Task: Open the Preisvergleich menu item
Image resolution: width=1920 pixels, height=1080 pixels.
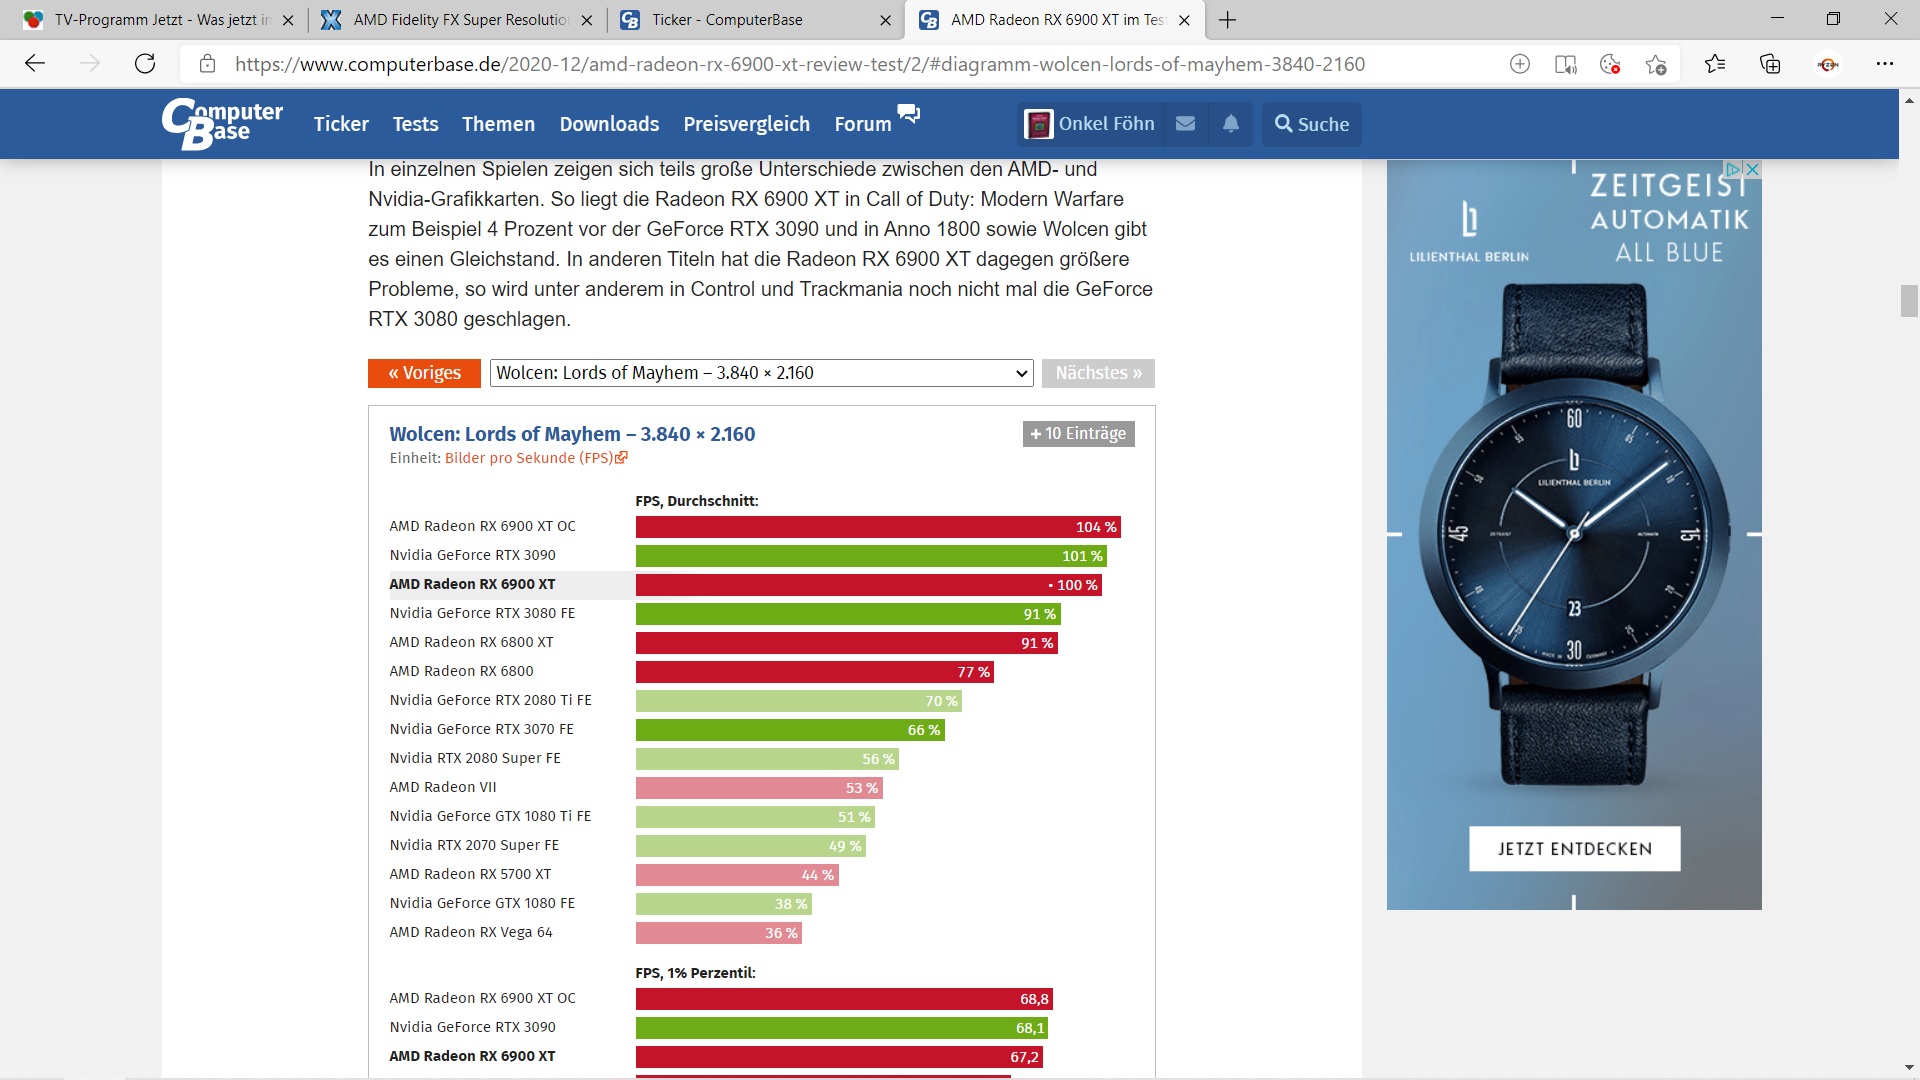Action: click(746, 124)
